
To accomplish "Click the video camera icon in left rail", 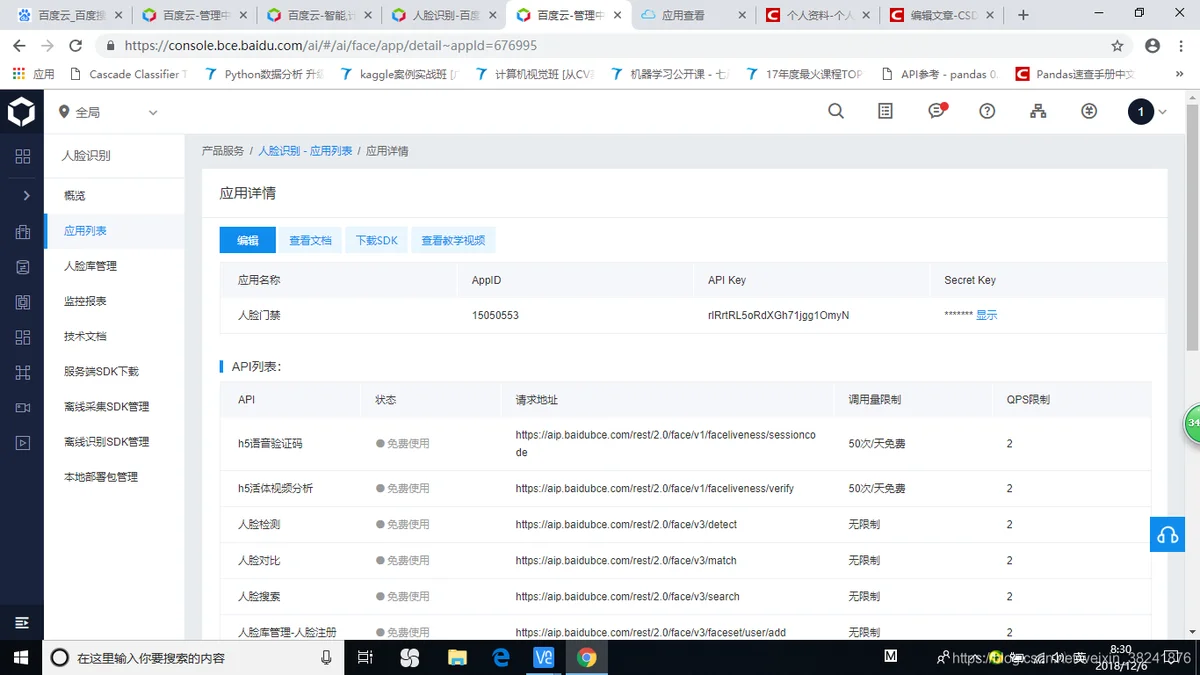I will pyautogui.click(x=22, y=408).
